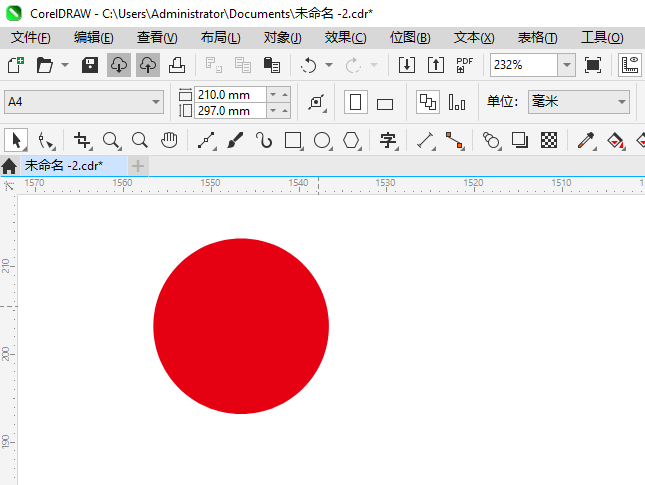Select the Text tool
Viewport: 645px width, 485px height.
coord(388,140)
